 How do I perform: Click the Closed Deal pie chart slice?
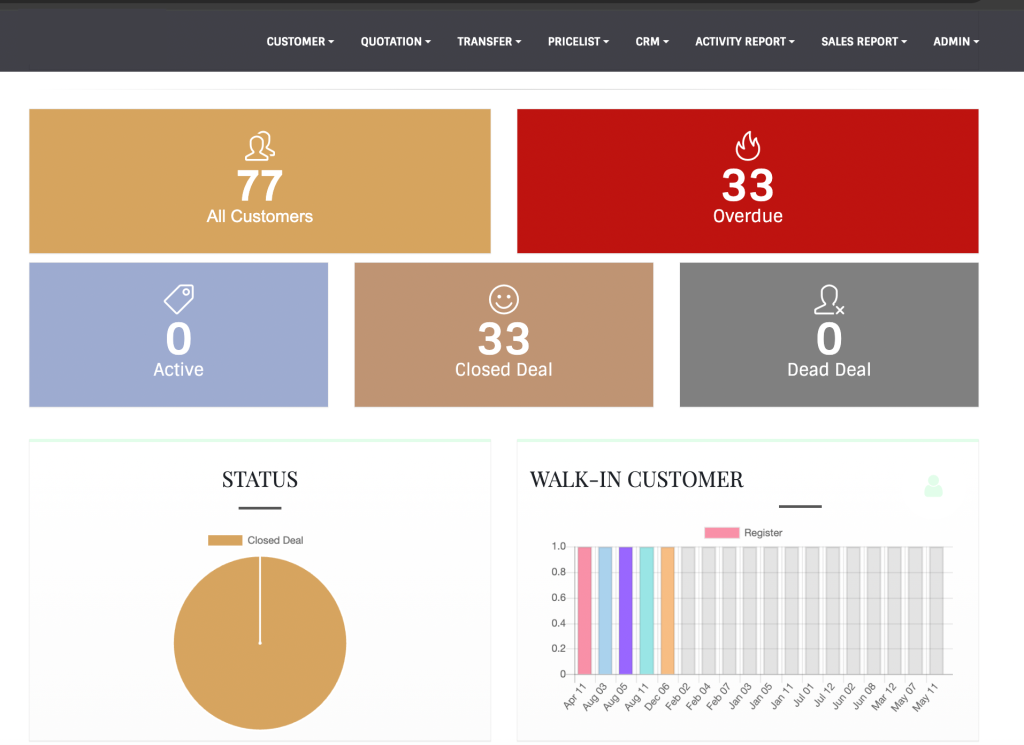[260, 643]
